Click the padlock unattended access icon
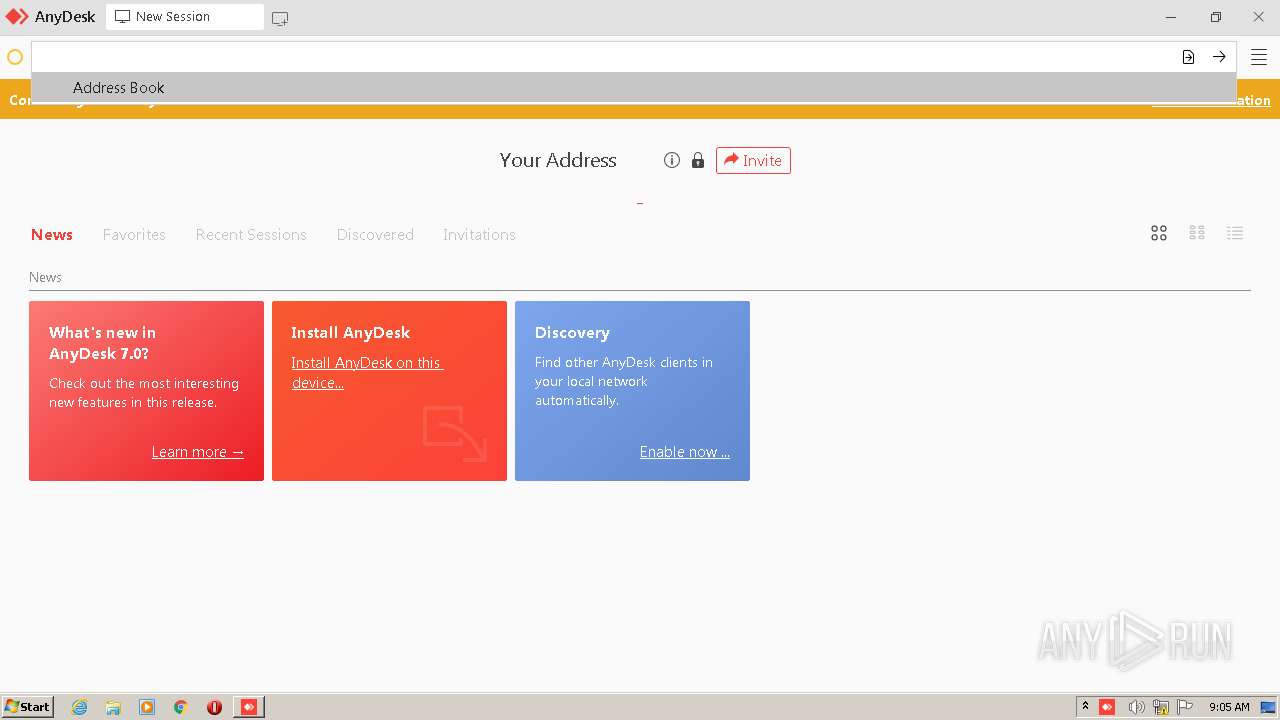The image size is (1280, 720). coord(698,160)
